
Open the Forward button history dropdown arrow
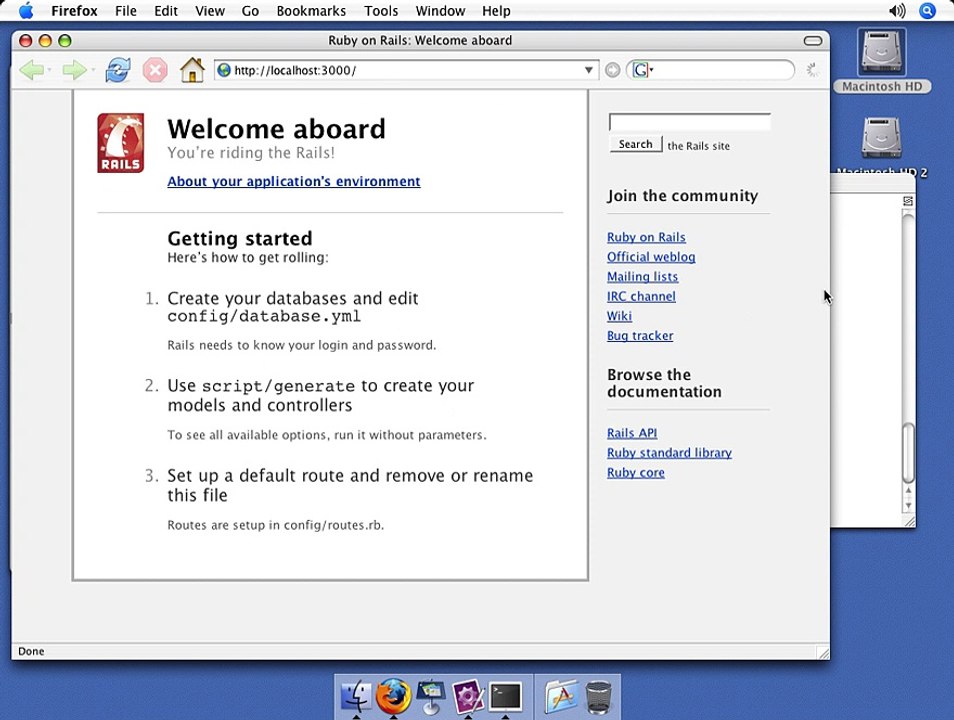tap(92, 71)
